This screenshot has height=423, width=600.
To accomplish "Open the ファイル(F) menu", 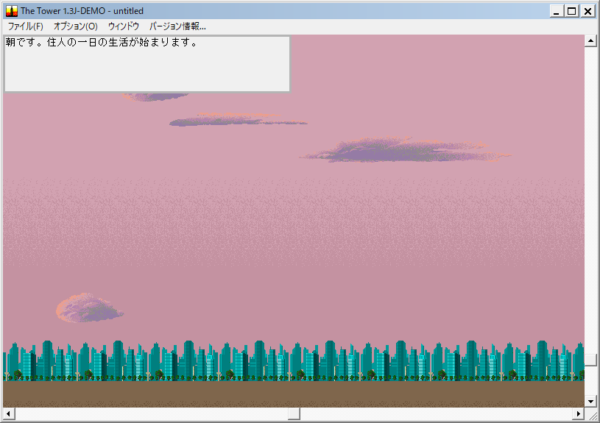I will [x=25, y=26].
